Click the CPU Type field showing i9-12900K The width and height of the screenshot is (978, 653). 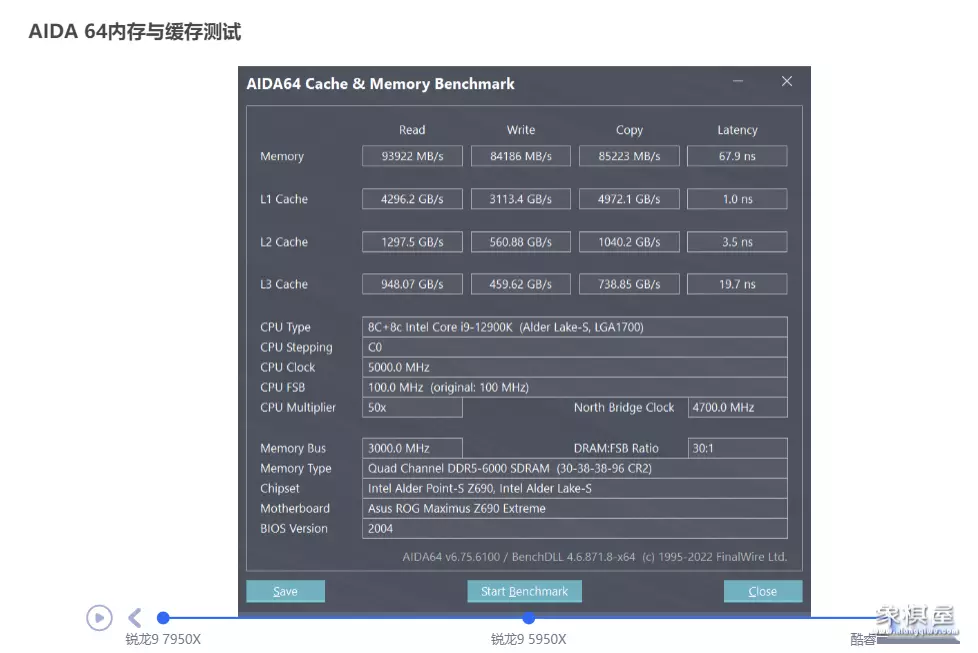click(x=574, y=327)
